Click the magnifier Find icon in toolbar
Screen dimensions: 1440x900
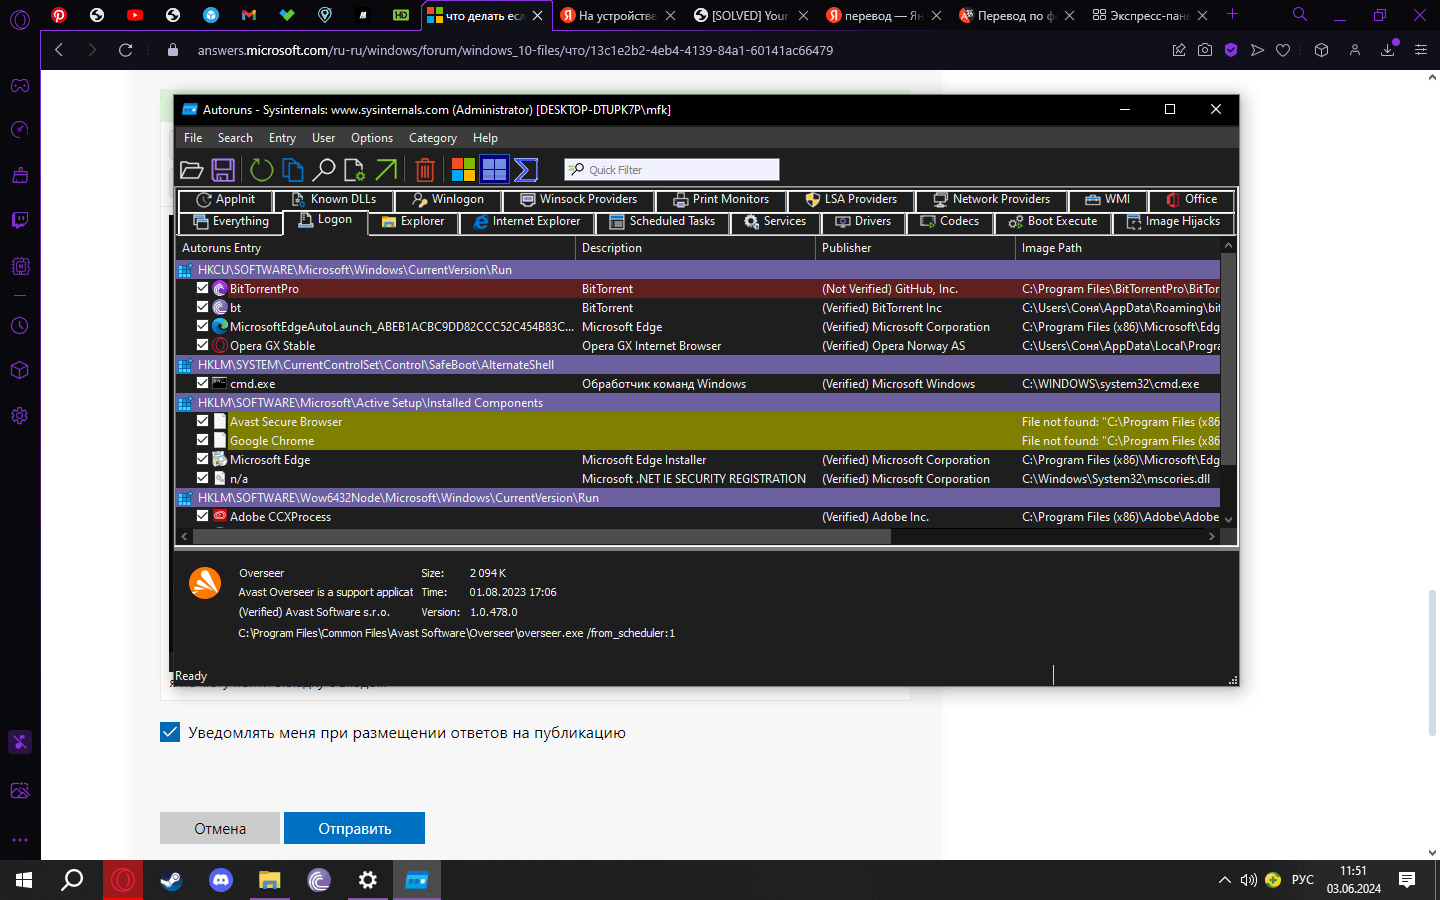(x=324, y=170)
